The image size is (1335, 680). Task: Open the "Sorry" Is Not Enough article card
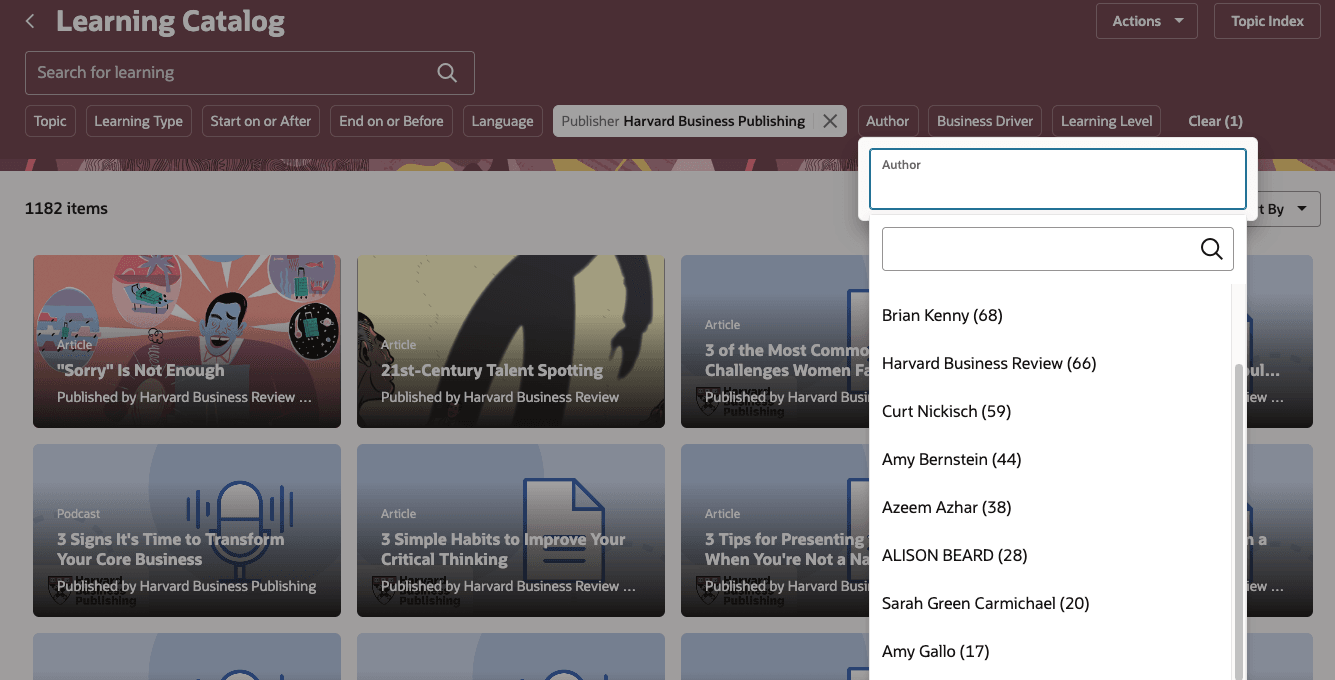pyautogui.click(x=187, y=341)
